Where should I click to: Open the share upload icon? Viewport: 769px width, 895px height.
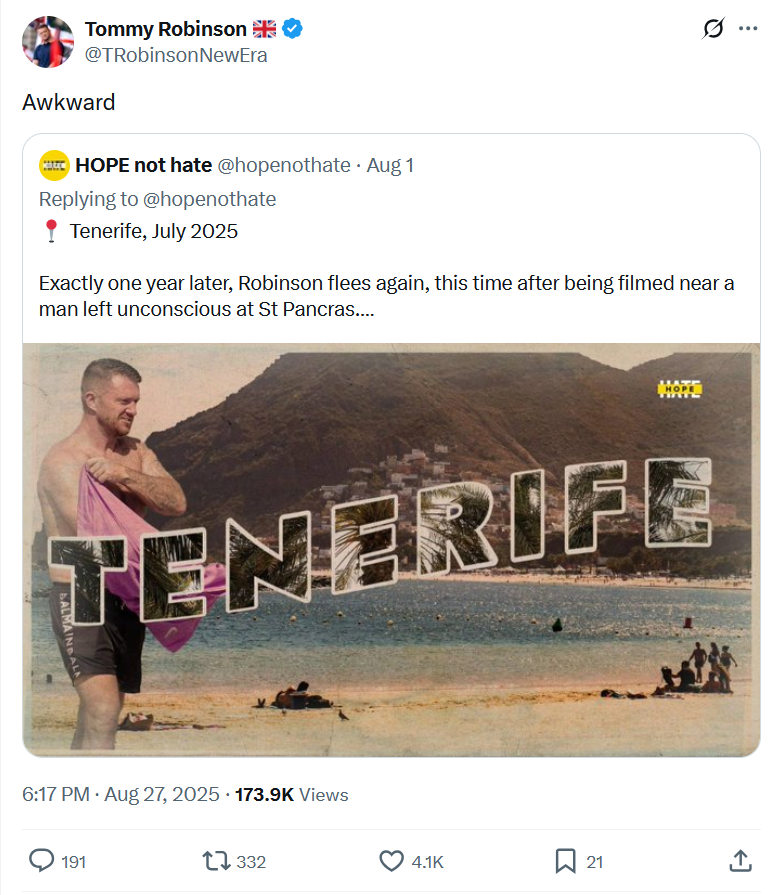point(740,860)
